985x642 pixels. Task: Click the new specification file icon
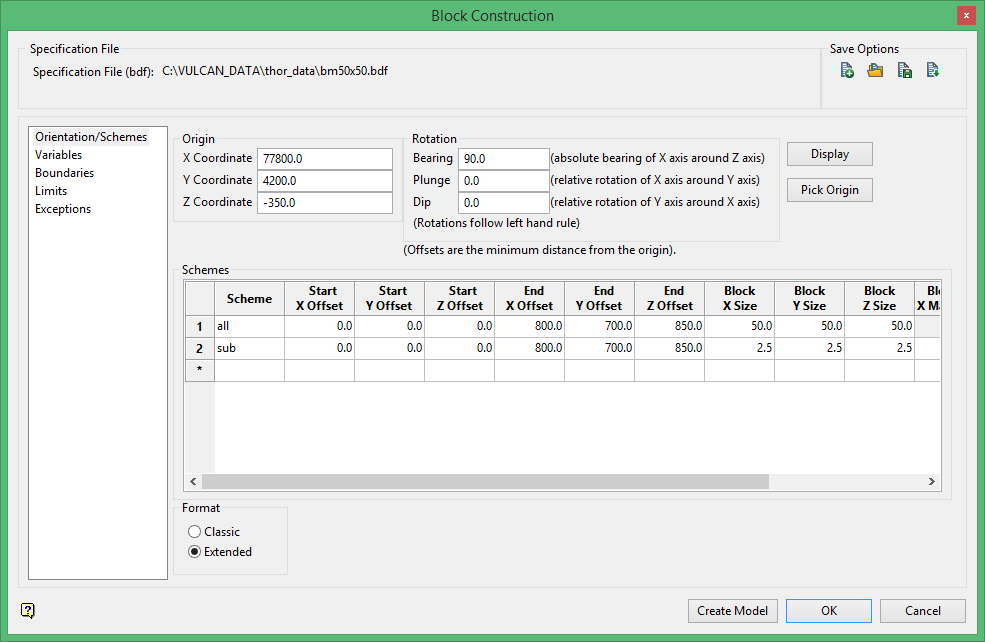pyautogui.click(x=847, y=70)
